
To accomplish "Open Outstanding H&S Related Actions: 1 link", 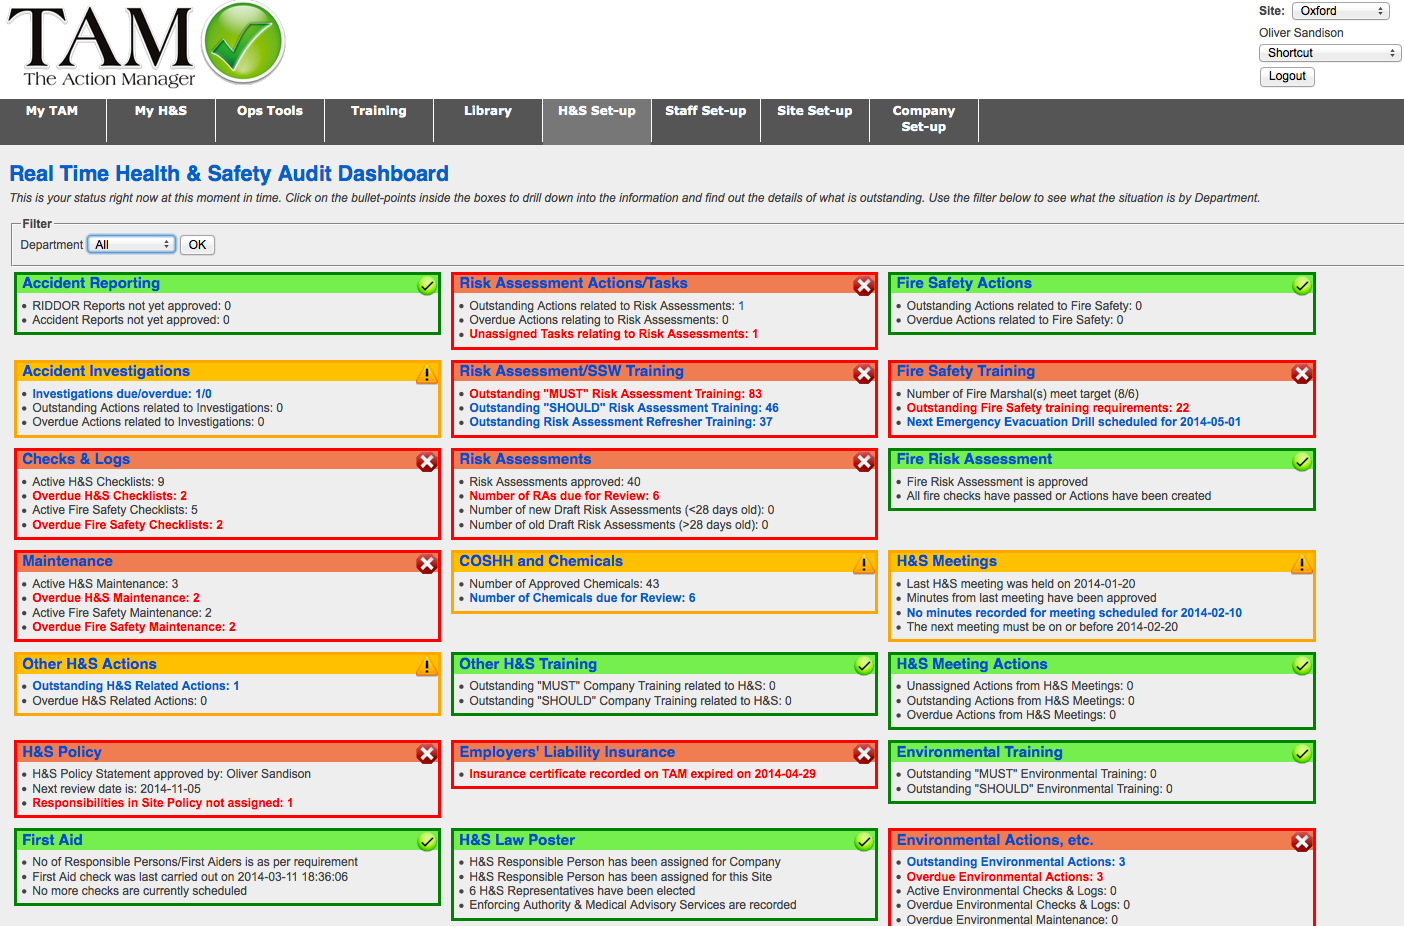I will 136,686.
